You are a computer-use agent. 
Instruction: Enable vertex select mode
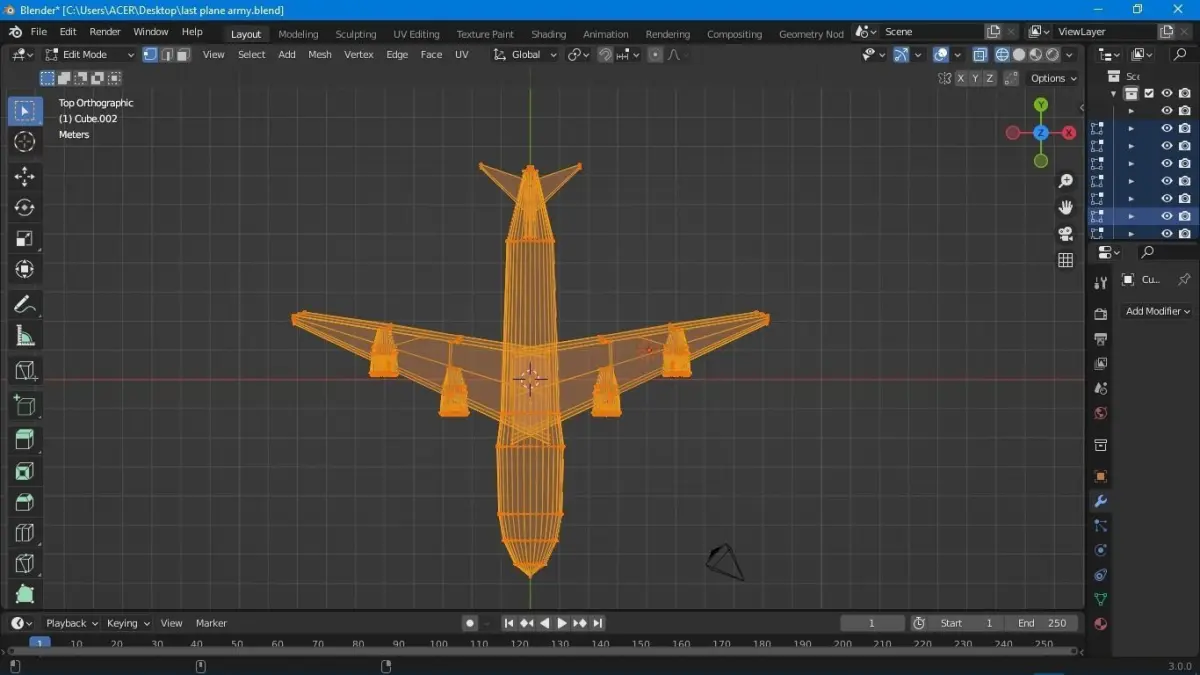tap(150, 55)
